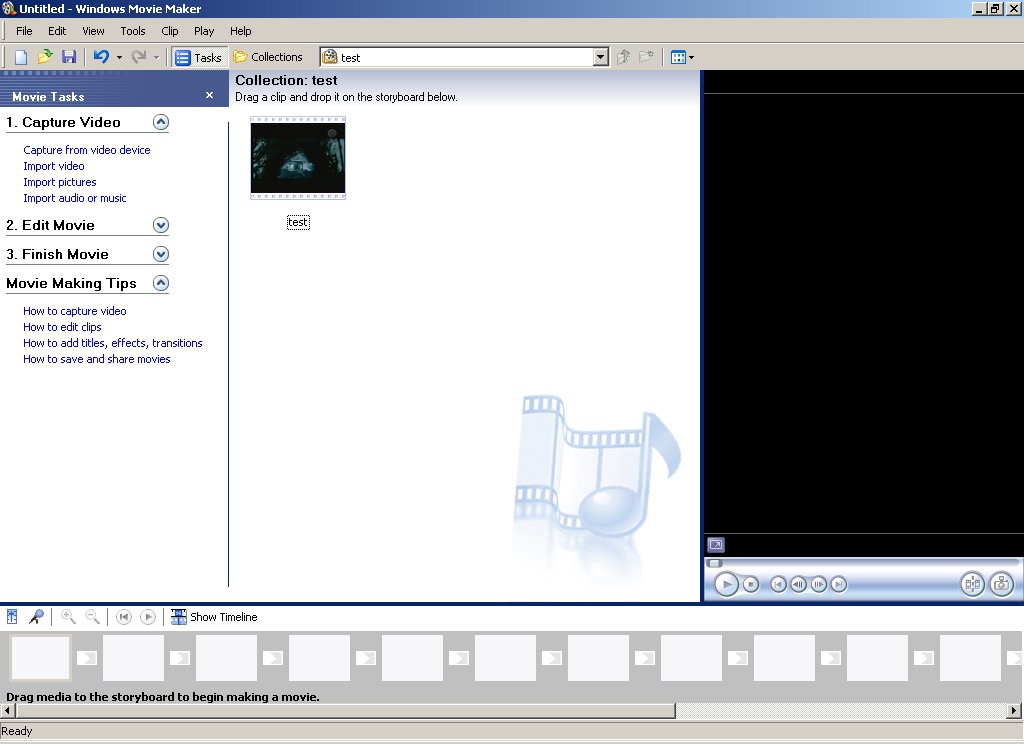Screen dimensions: 1024x744
Task: Undo last action using toolbar arrow
Action: pos(101,57)
